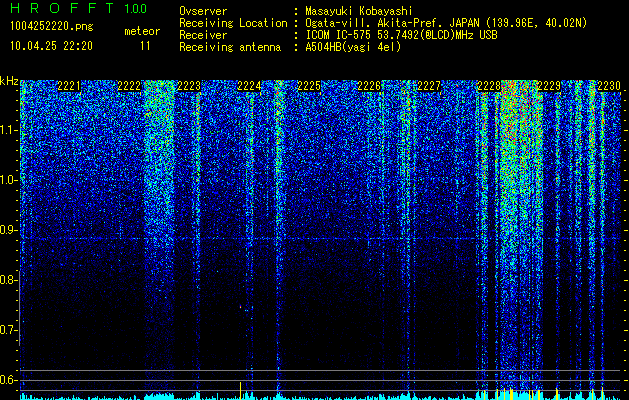Viewport: 629px width, 400px height.
Task: Click the HROFFT 1.0.0 title text
Action: click(78, 8)
